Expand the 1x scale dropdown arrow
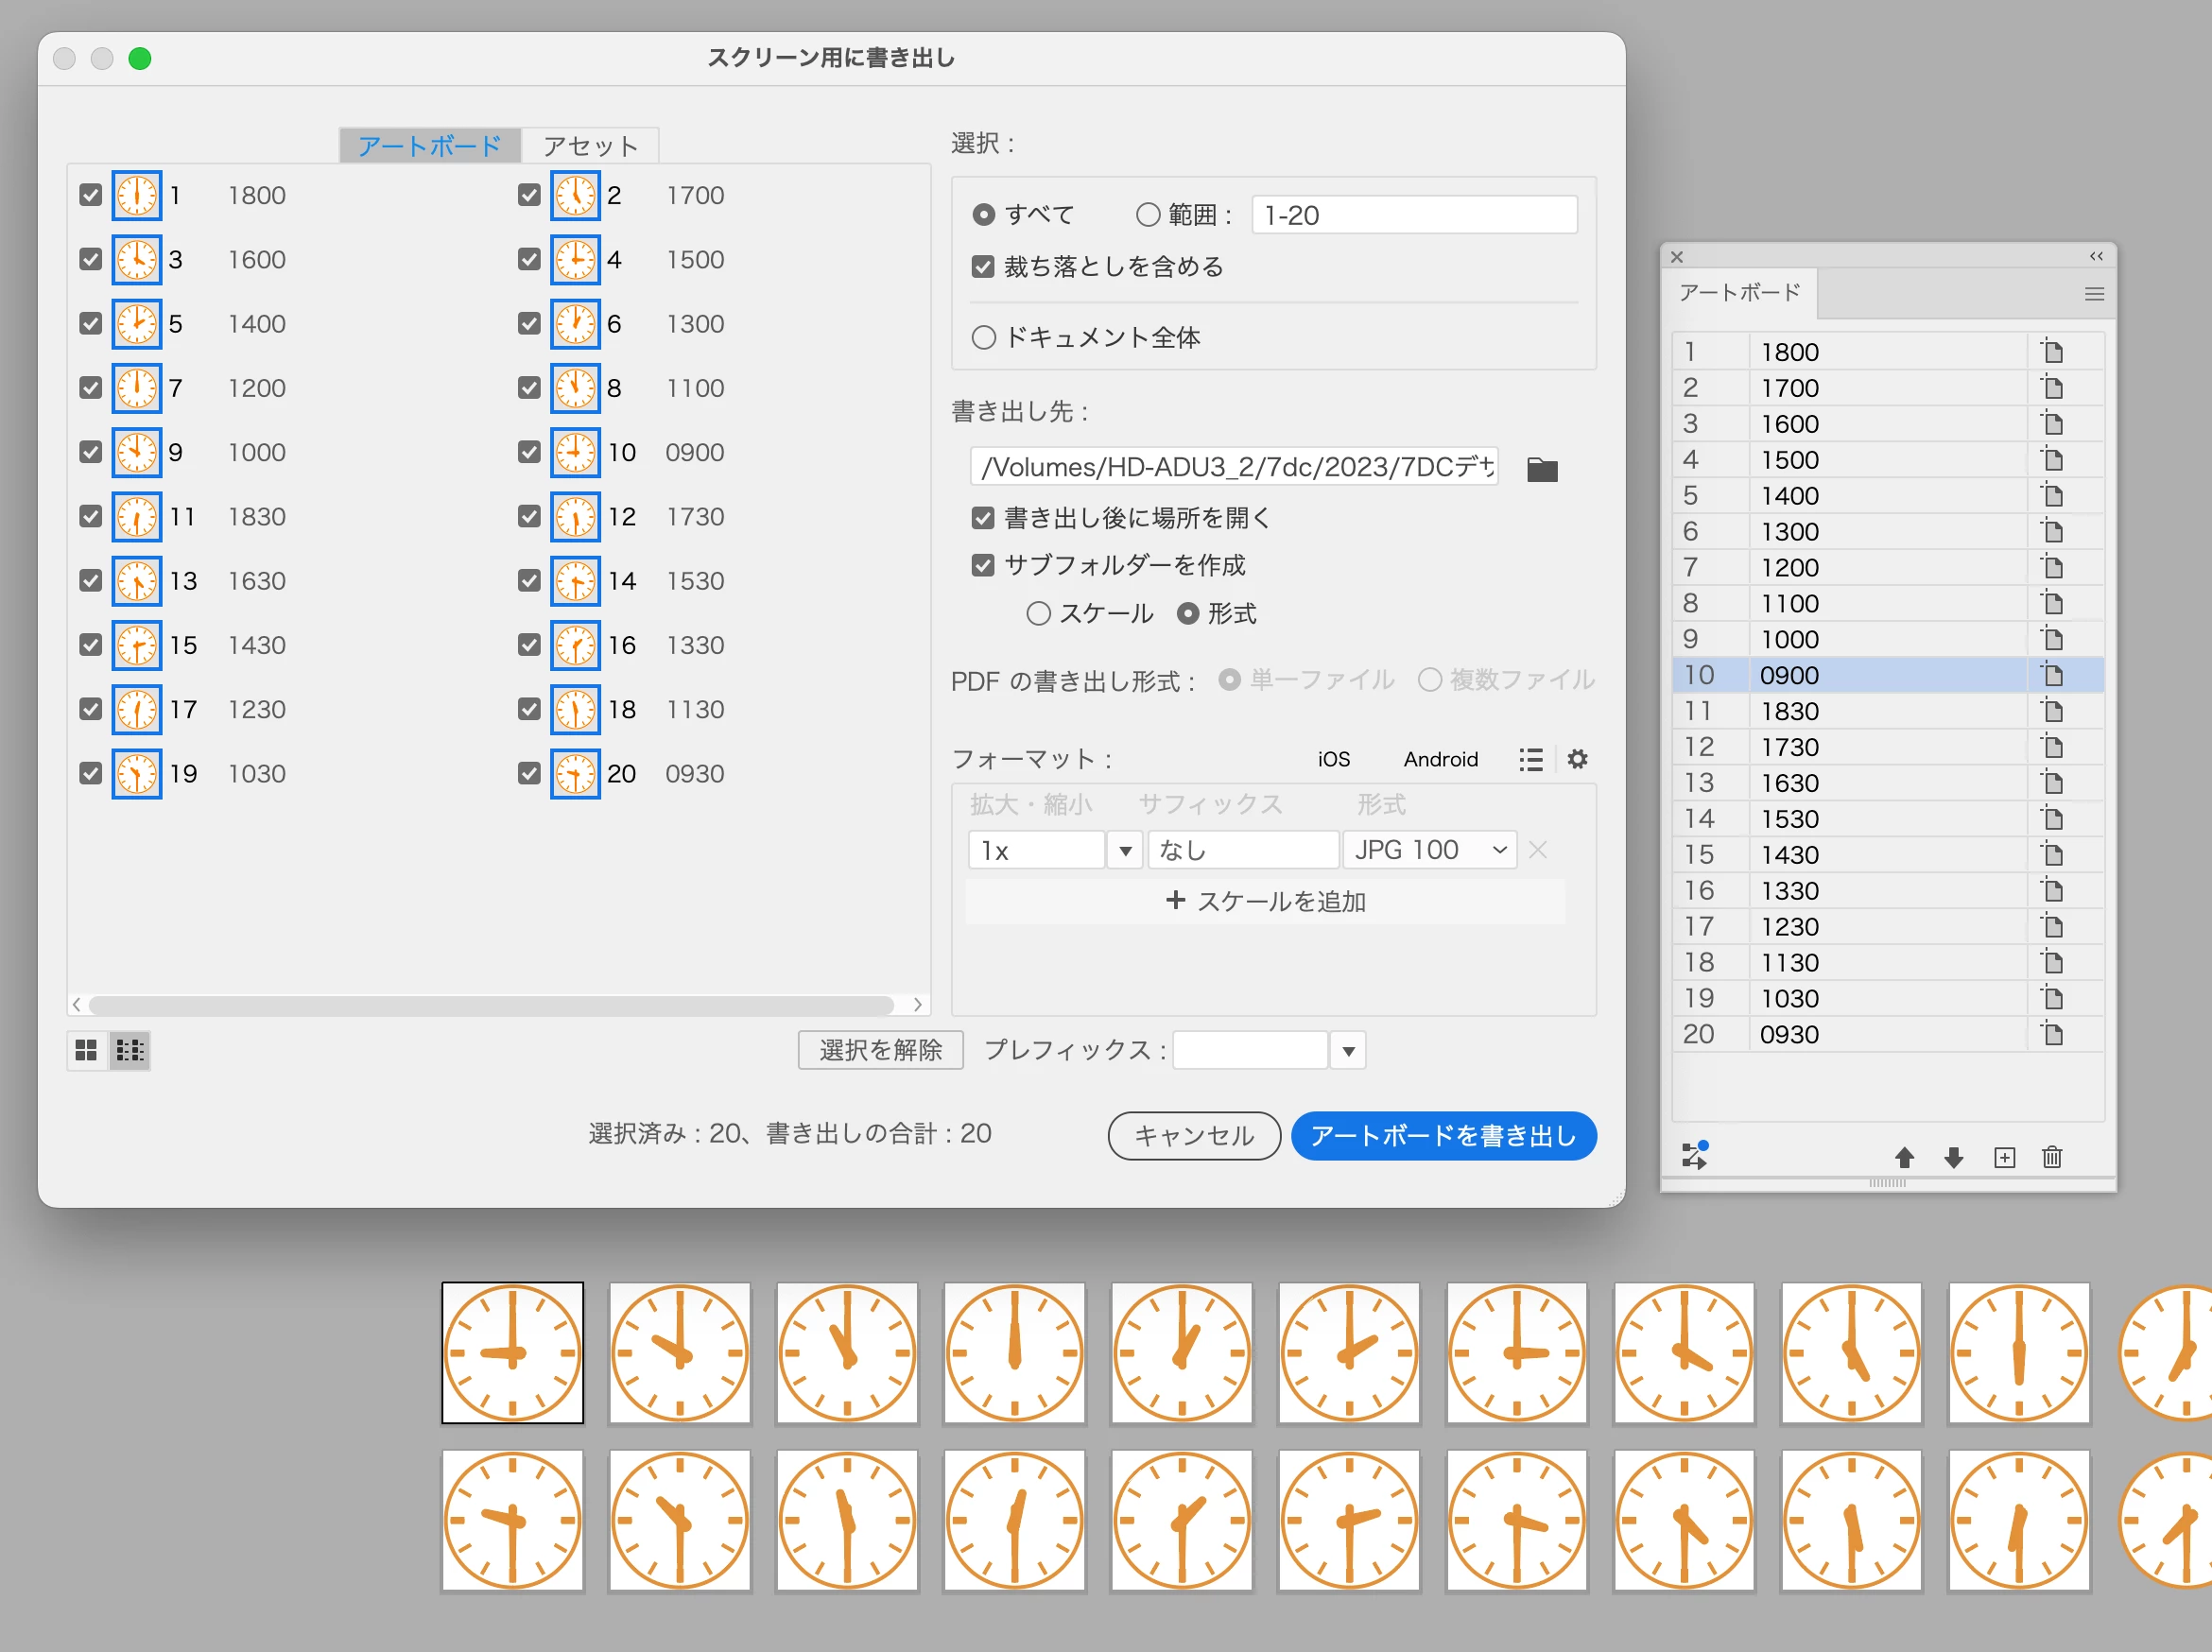2212x1652 pixels. tap(1125, 850)
